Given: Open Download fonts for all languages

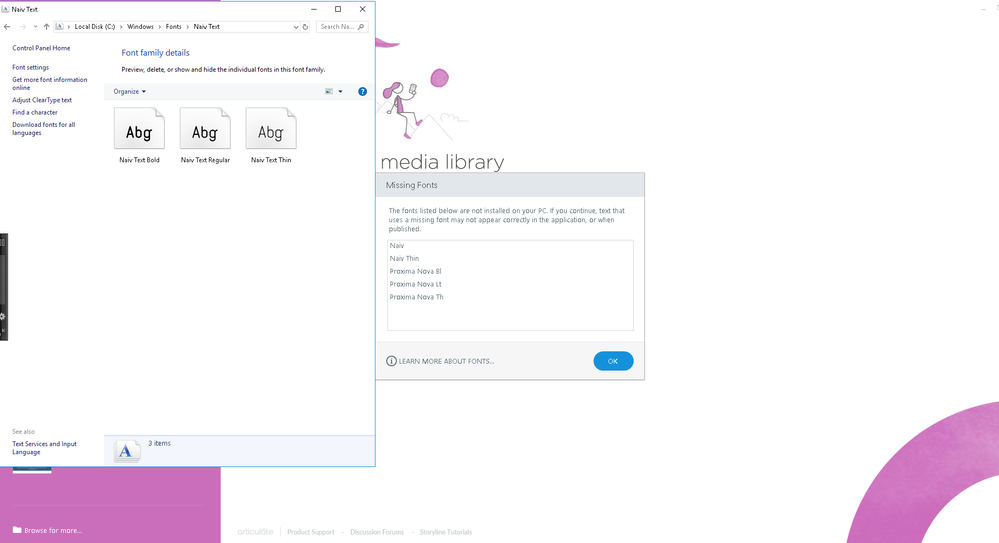Looking at the screenshot, I should pos(43,129).
